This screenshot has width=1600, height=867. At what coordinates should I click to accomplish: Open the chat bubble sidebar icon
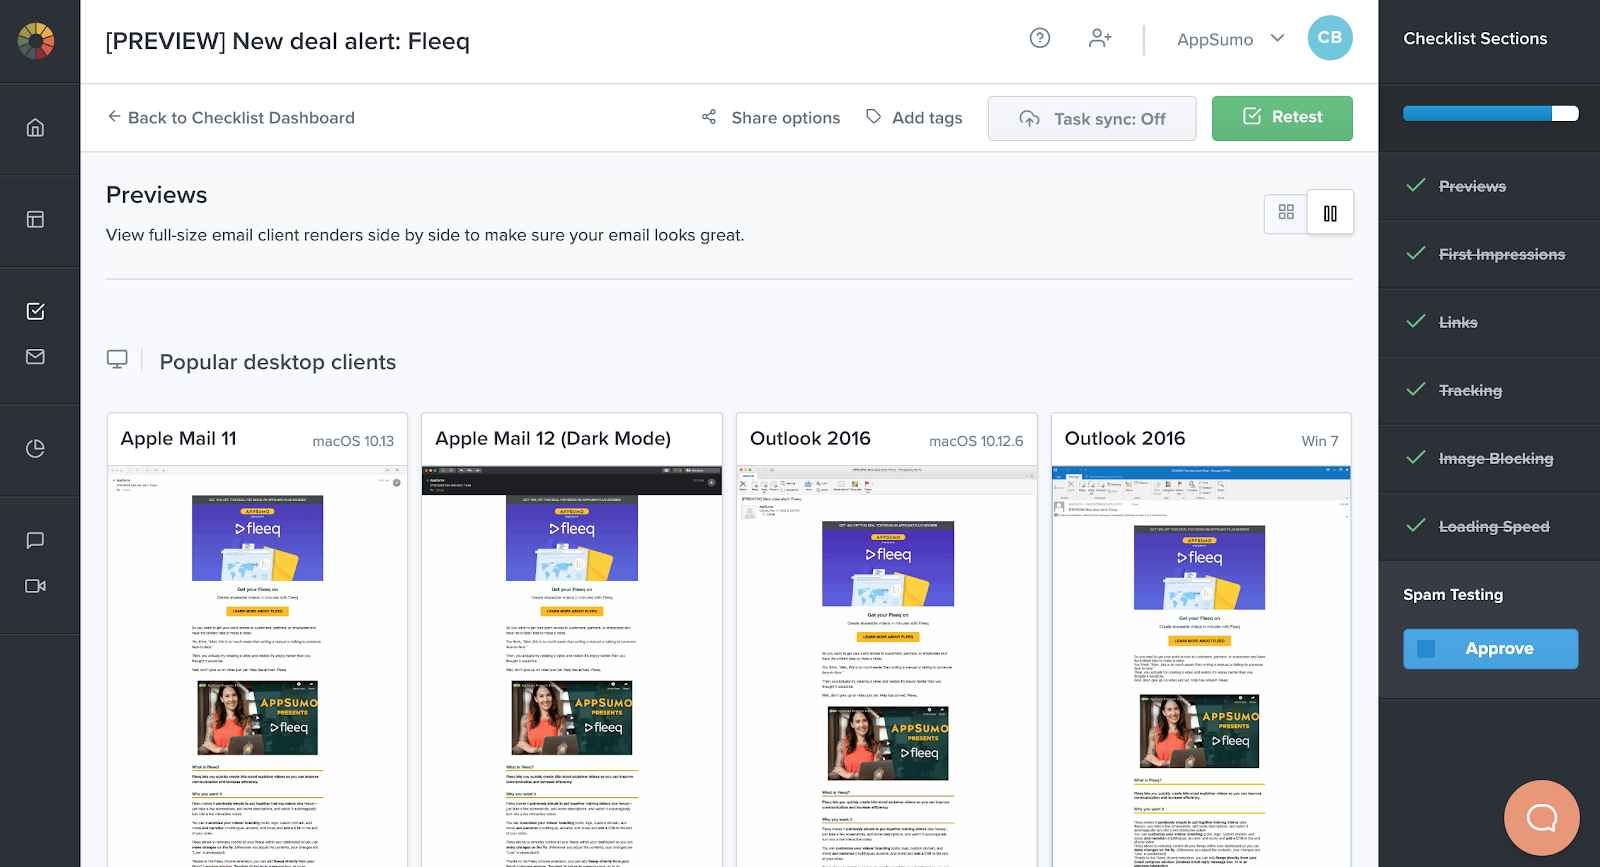point(36,540)
